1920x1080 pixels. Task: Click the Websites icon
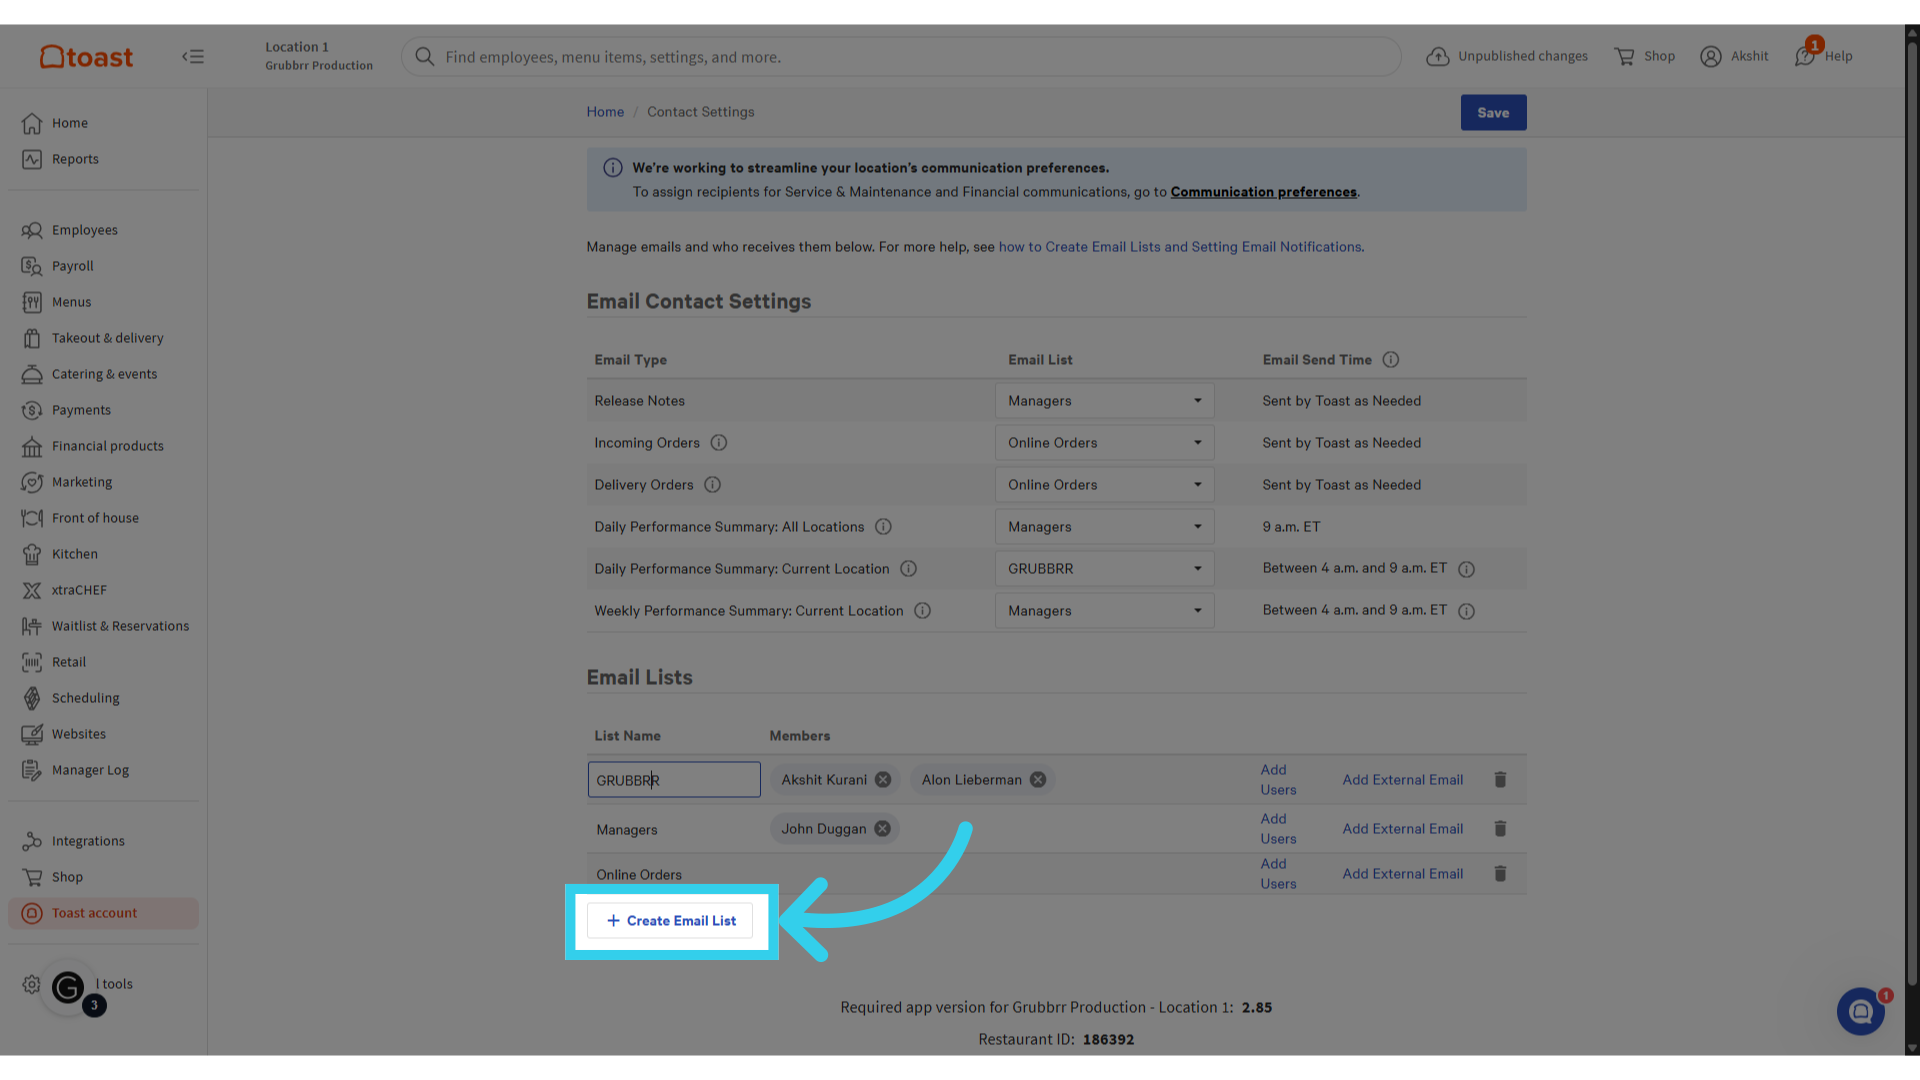pos(32,734)
